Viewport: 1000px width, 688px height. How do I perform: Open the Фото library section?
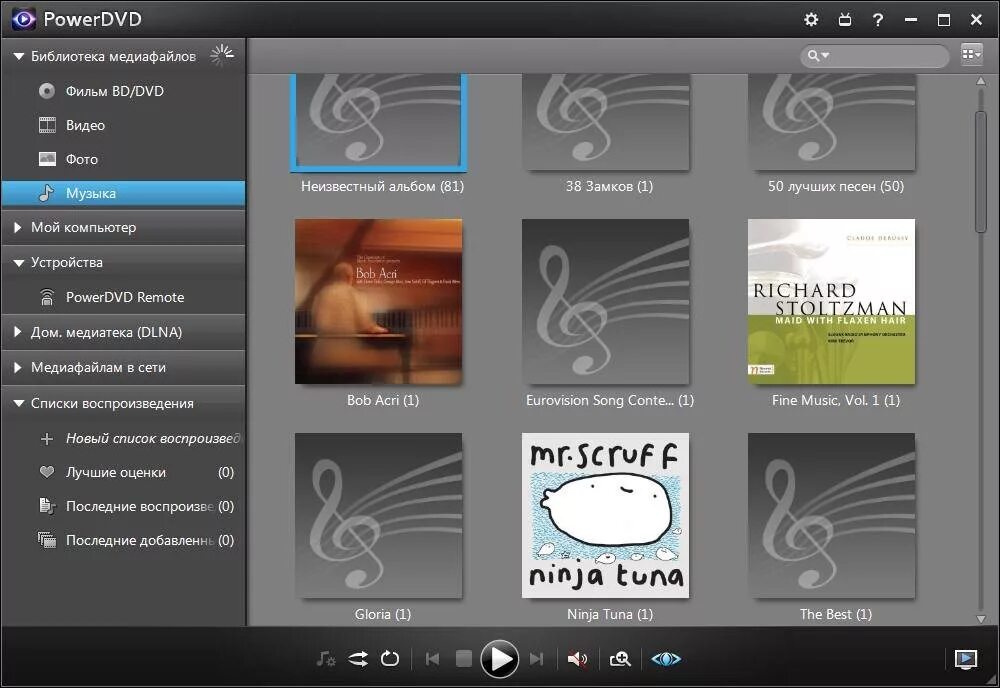[123, 159]
